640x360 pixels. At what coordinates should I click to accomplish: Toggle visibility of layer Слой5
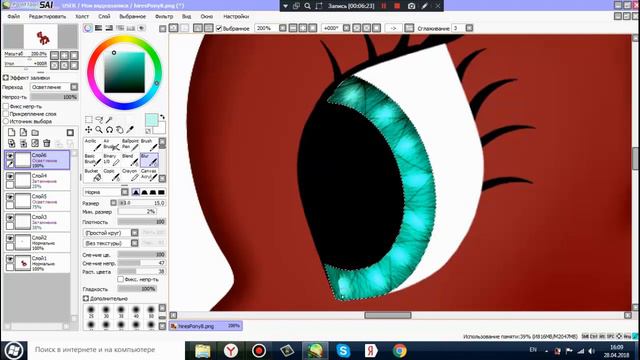[x=10, y=197]
